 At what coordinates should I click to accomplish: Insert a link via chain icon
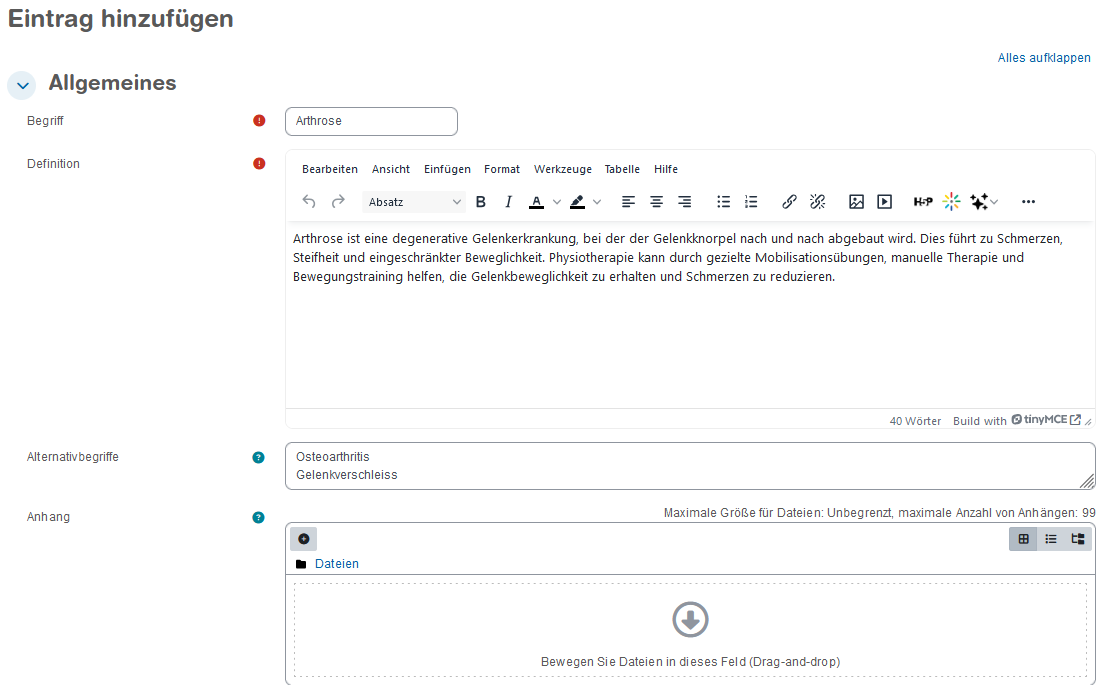[x=789, y=202]
